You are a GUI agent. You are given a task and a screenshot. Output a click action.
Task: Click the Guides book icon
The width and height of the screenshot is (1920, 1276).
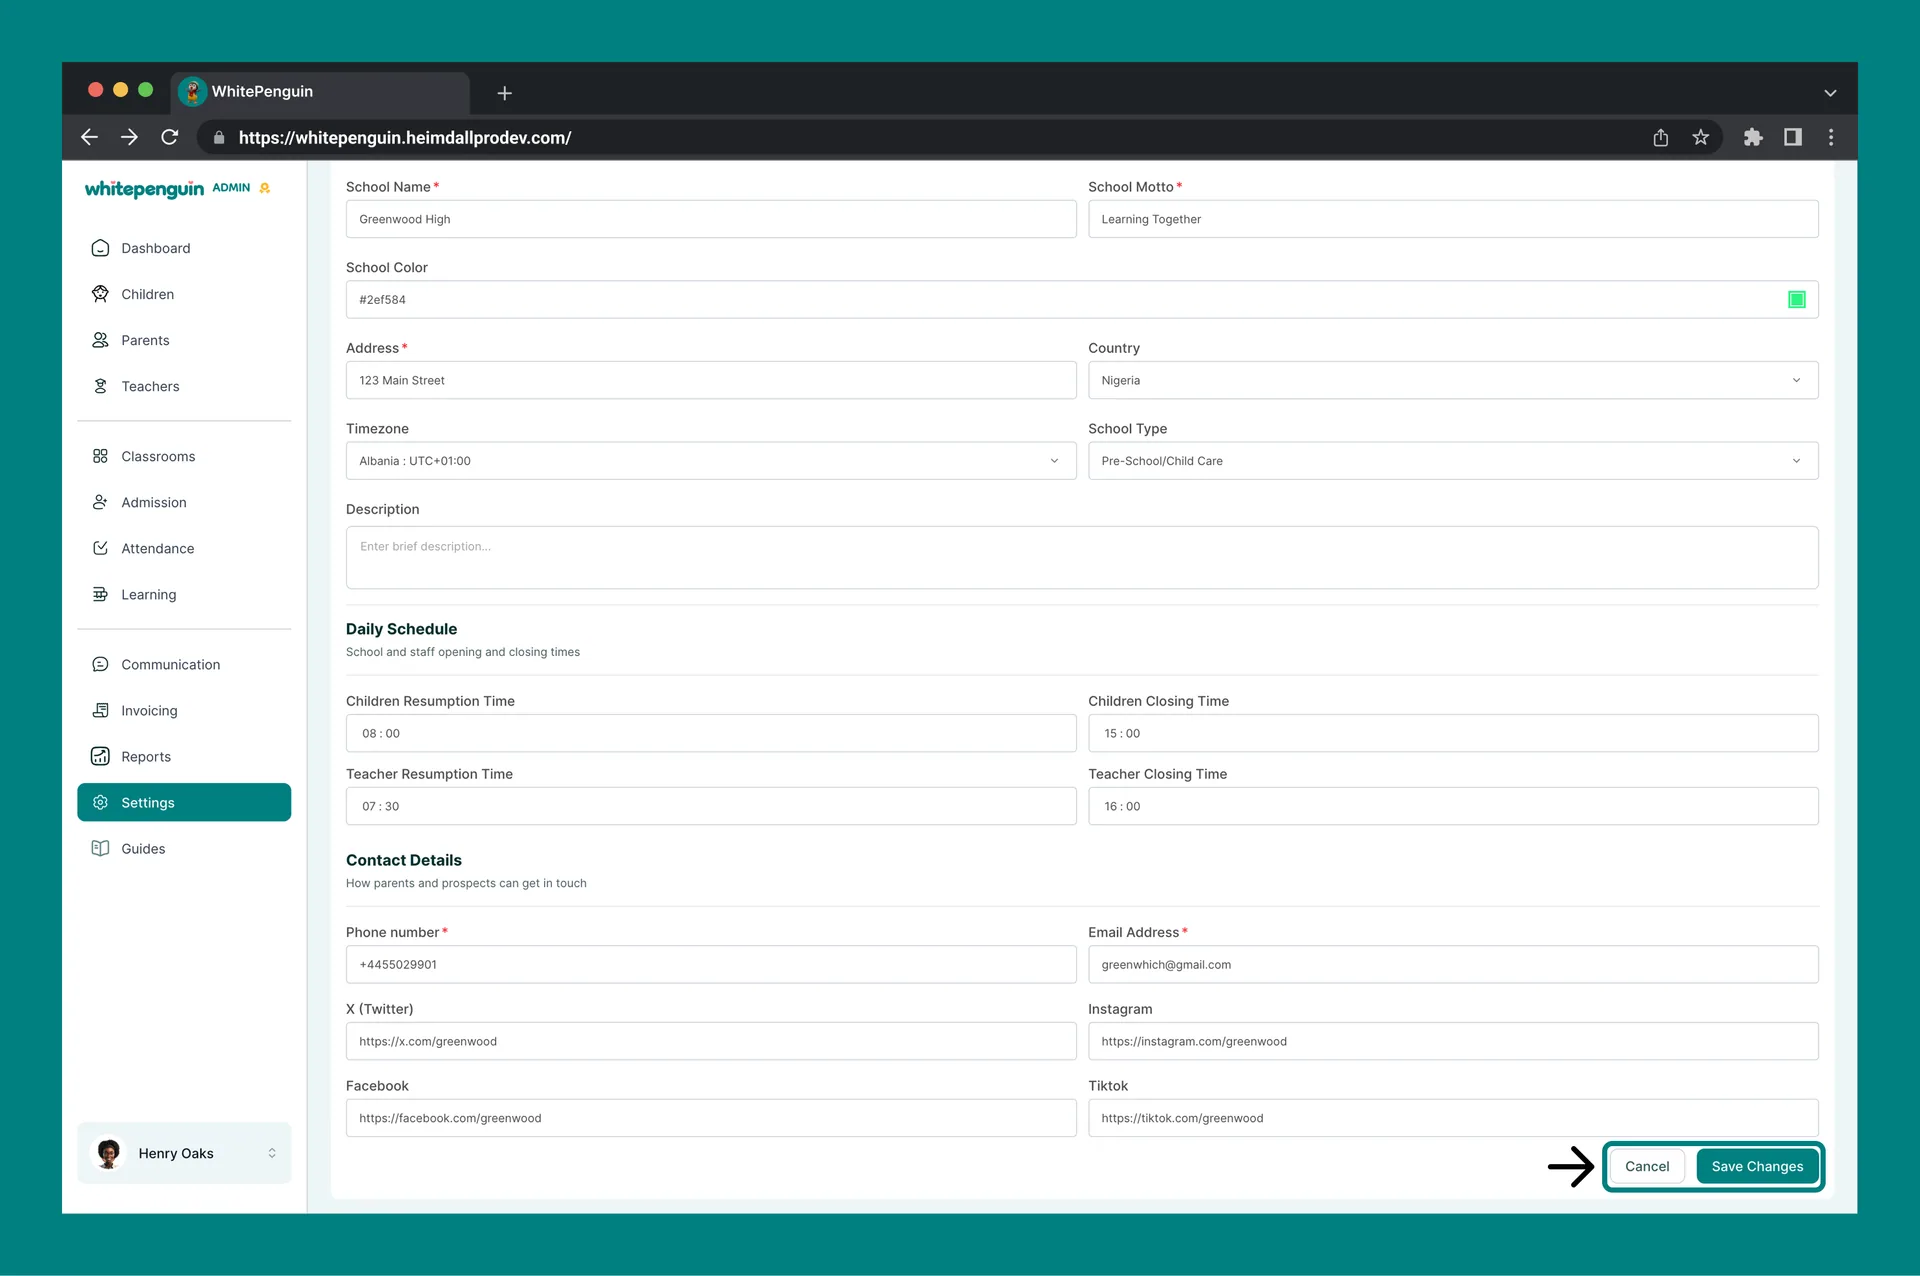click(x=100, y=848)
